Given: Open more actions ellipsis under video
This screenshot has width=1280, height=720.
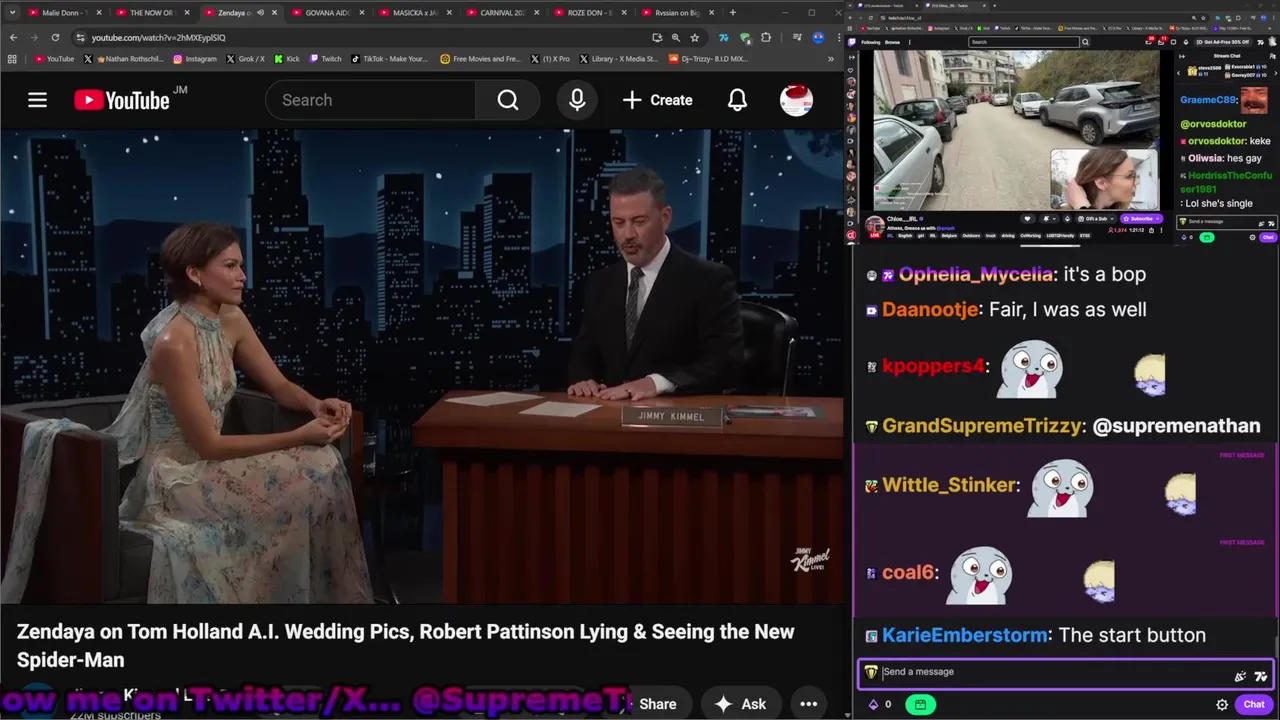Looking at the screenshot, I should click(x=809, y=704).
